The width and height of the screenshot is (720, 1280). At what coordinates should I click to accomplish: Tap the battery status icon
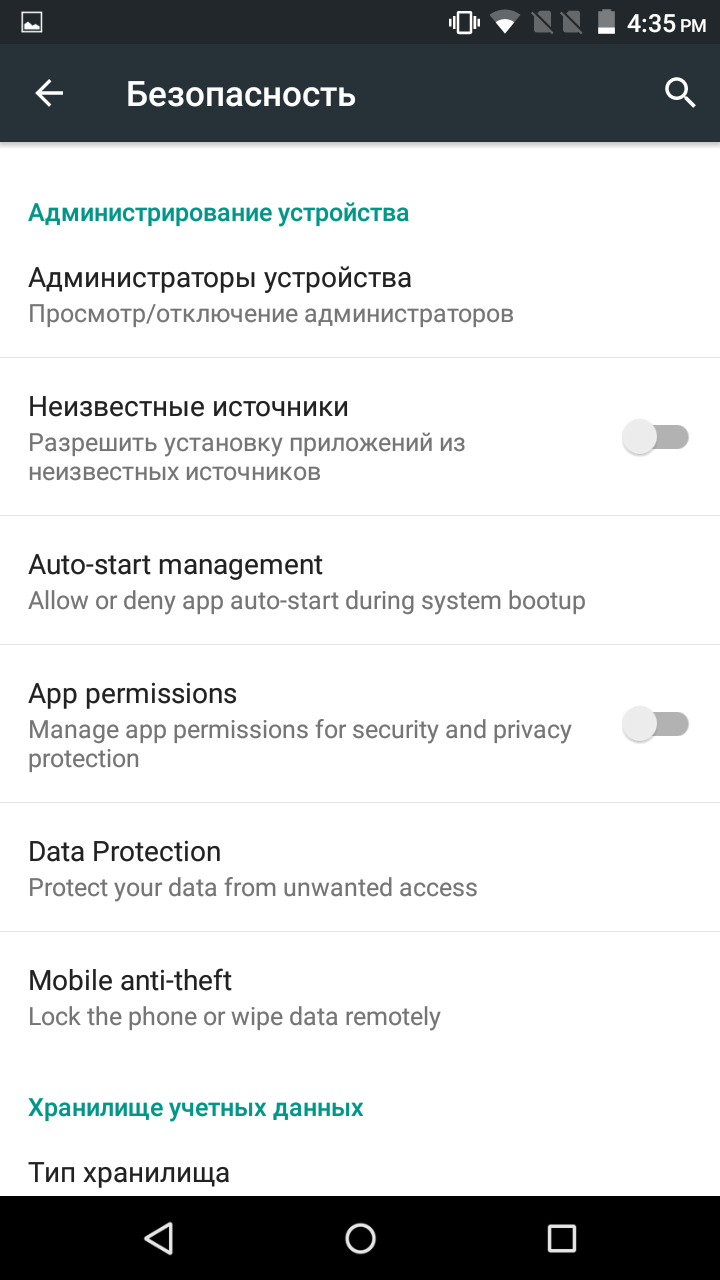(x=605, y=22)
